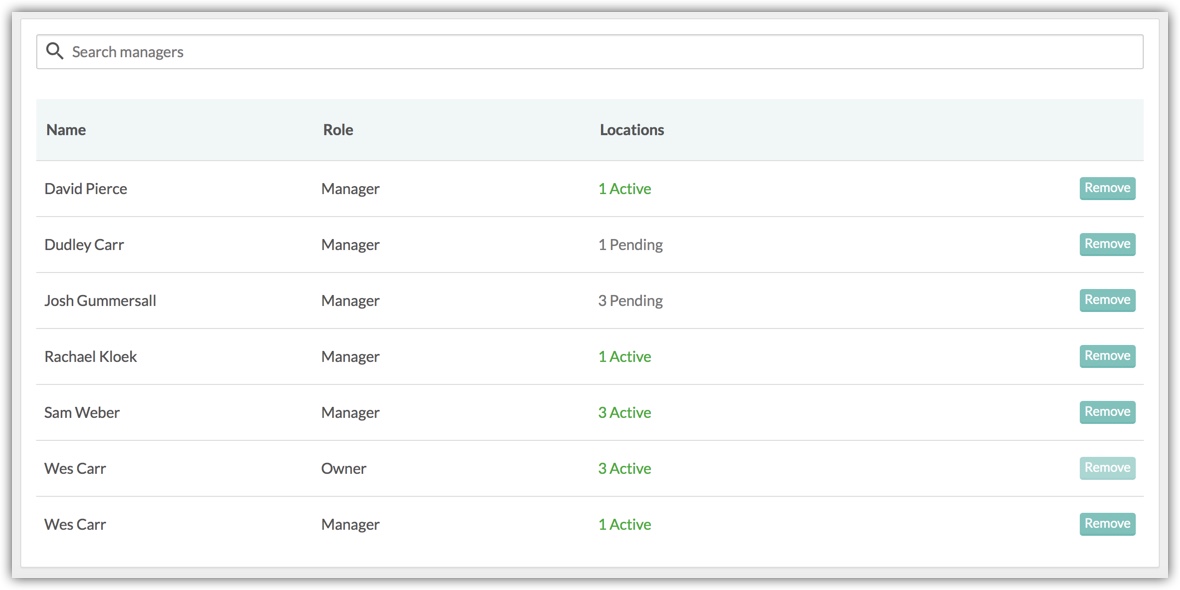Open David Pierce's 1 Active locations
Screen dimensions: 1180x590
[x=625, y=189]
